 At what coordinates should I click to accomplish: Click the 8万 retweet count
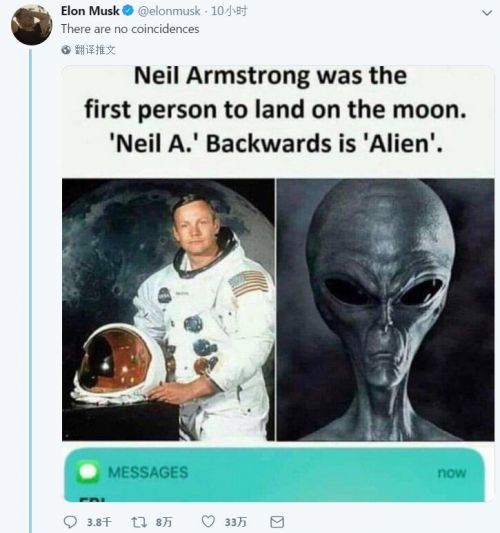(164, 522)
